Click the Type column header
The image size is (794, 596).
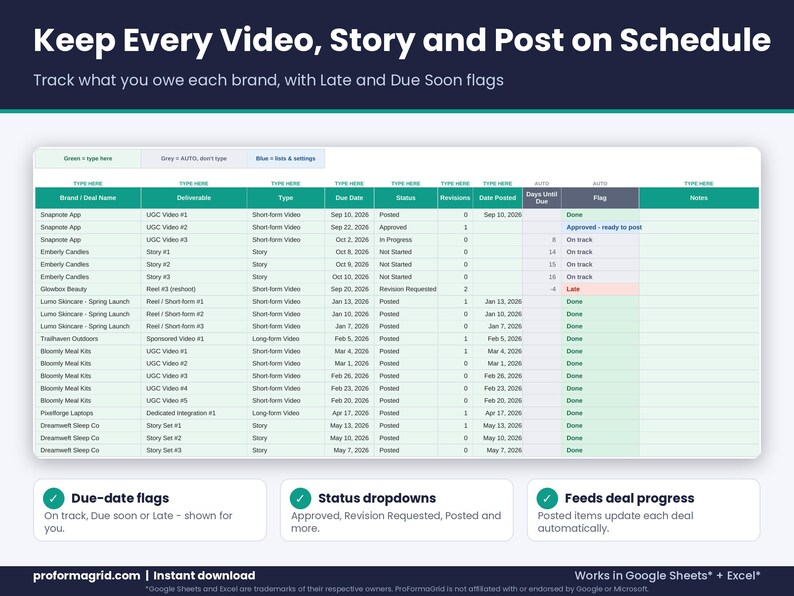286,198
